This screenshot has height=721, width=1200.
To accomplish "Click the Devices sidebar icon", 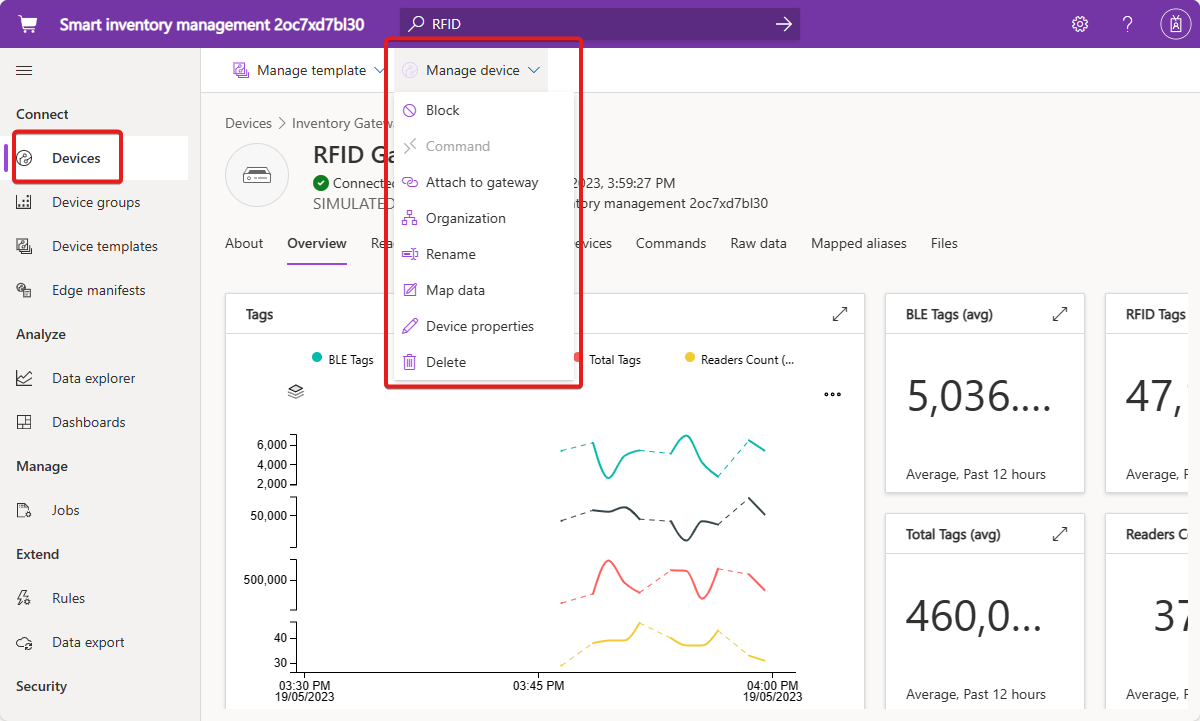I will (x=25, y=158).
